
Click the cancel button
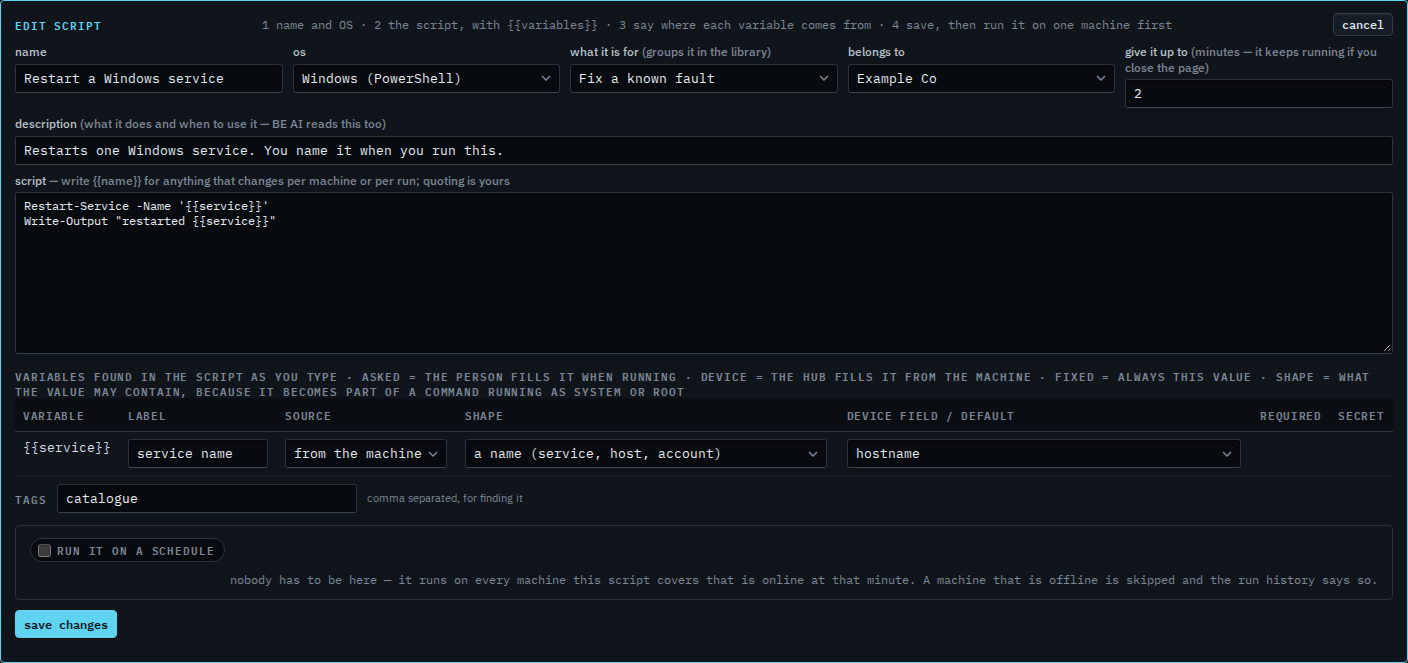click(1362, 25)
